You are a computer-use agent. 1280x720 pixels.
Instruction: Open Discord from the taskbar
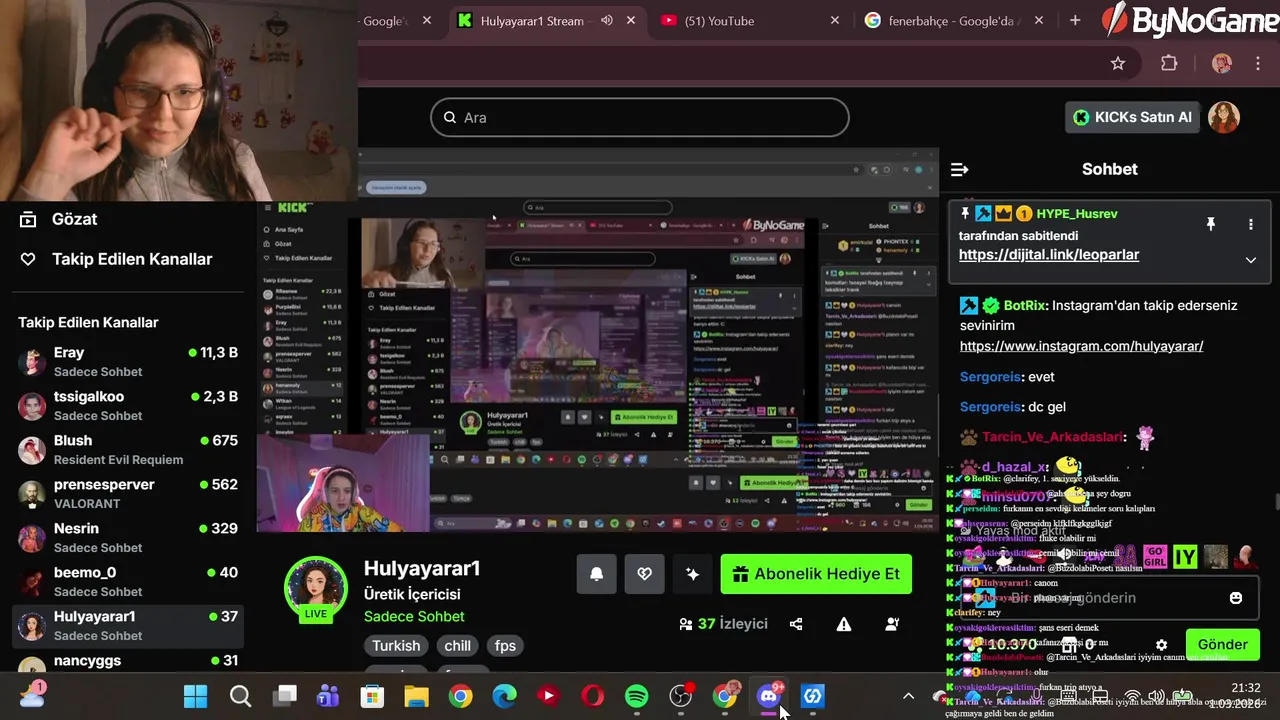tap(769, 696)
